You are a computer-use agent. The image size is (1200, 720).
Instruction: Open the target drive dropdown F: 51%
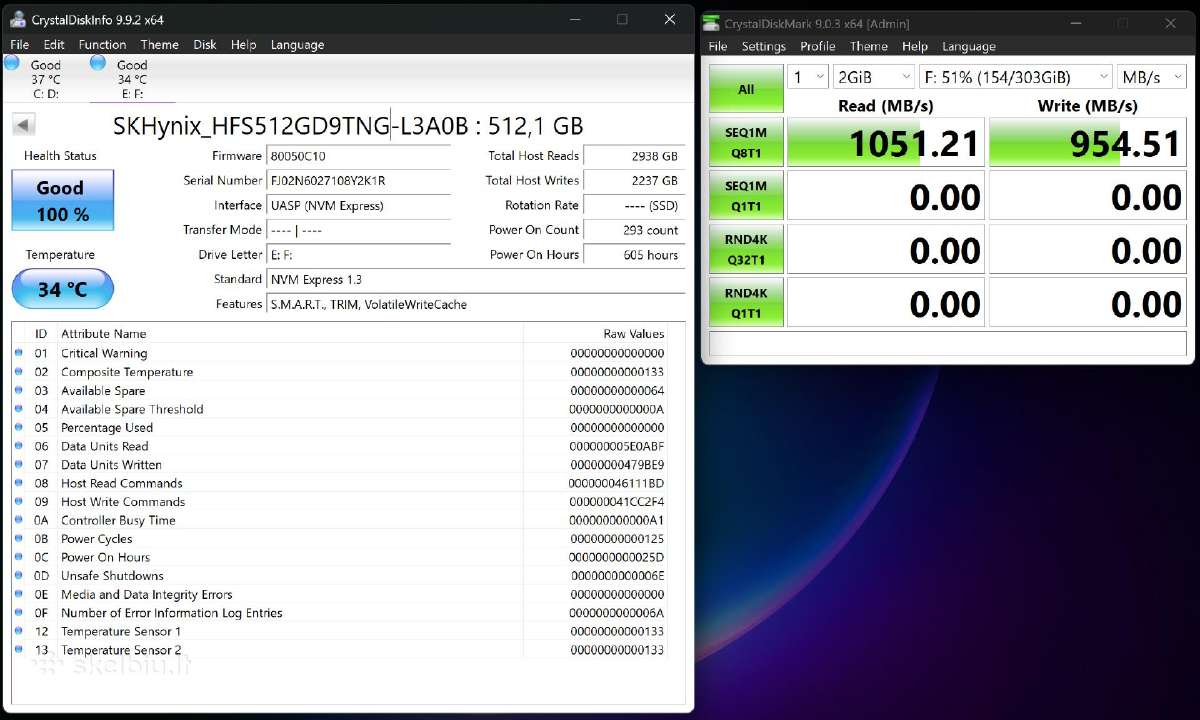click(1016, 77)
